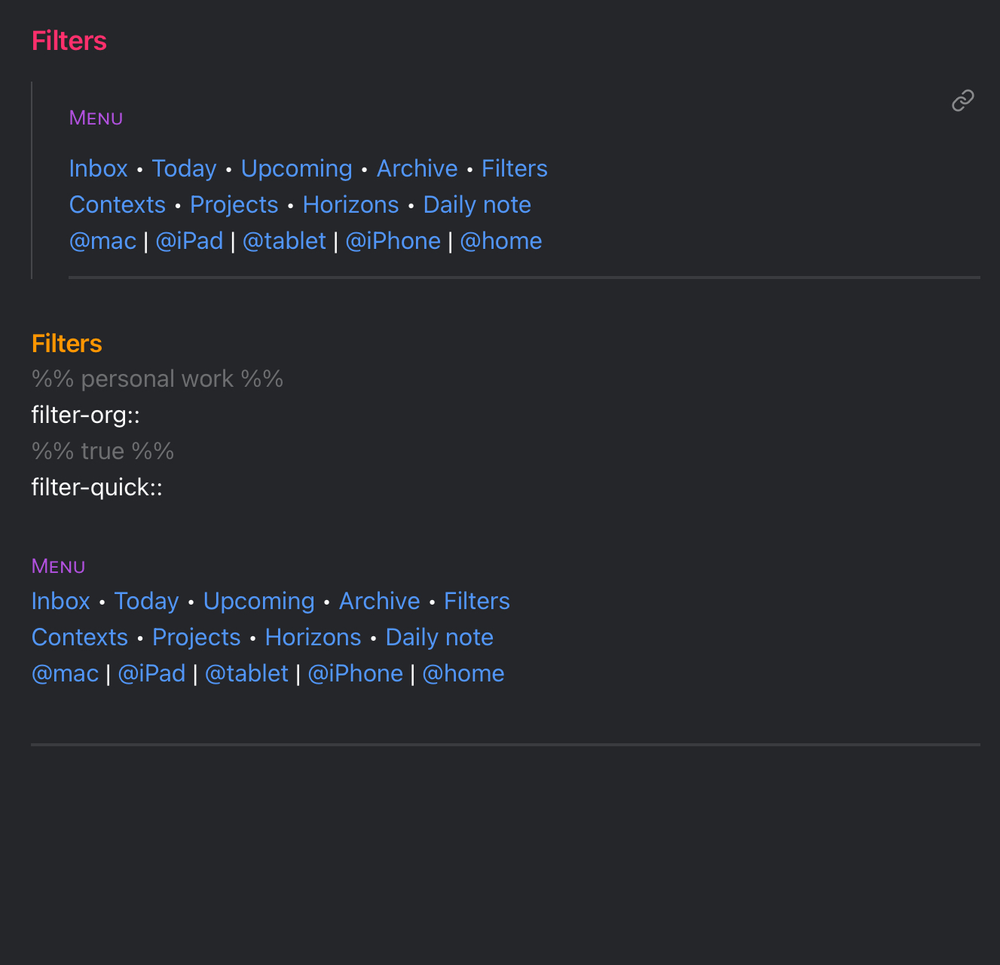This screenshot has width=1000, height=965.
Task: Click the orange Filters heading
Action: pyautogui.click(x=67, y=344)
